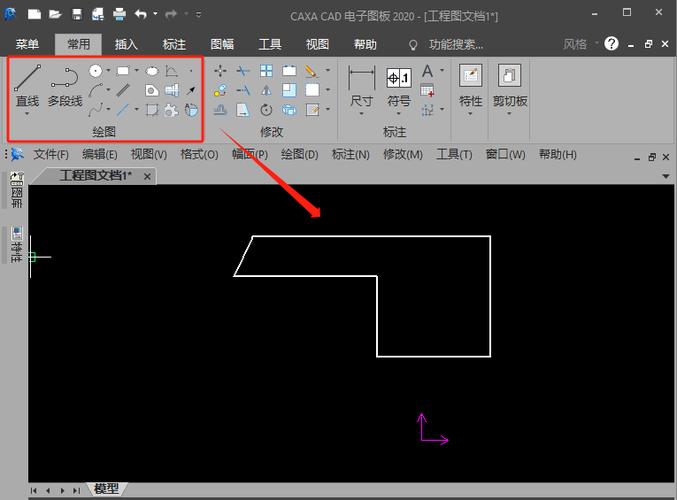The width and height of the screenshot is (677, 500).
Task: Select the Rotate tool
Action: point(266,110)
